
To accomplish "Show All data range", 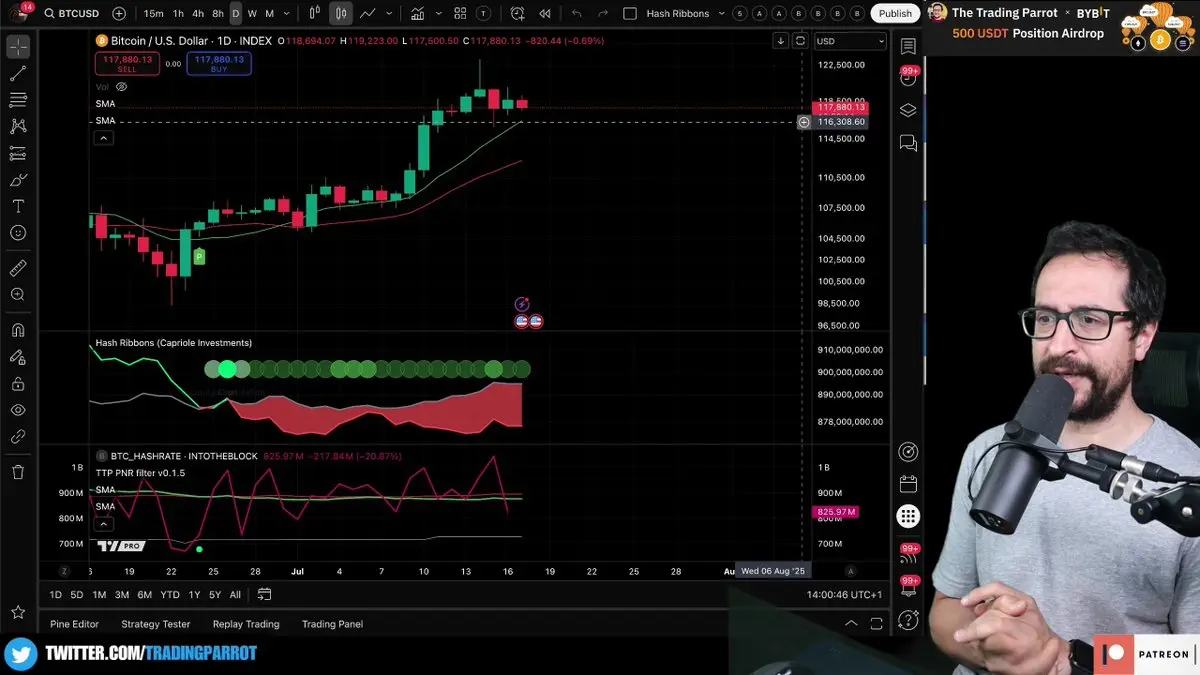I will pyautogui.click(x=235, y=595).
